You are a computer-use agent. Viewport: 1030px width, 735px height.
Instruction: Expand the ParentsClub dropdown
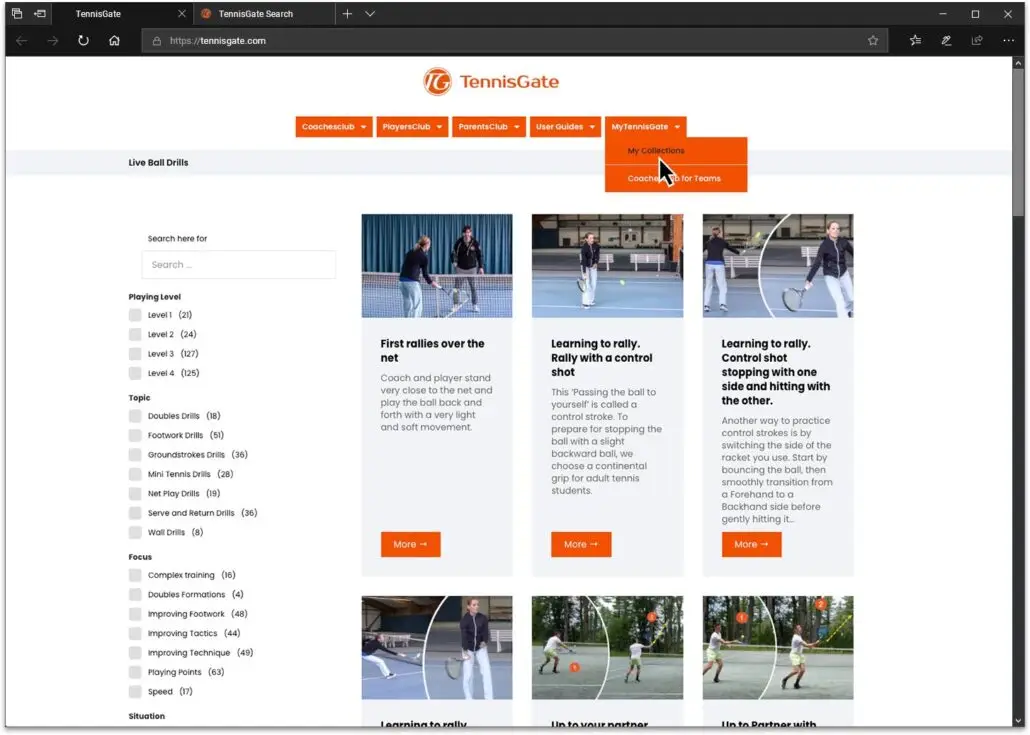tap(489, 127)
